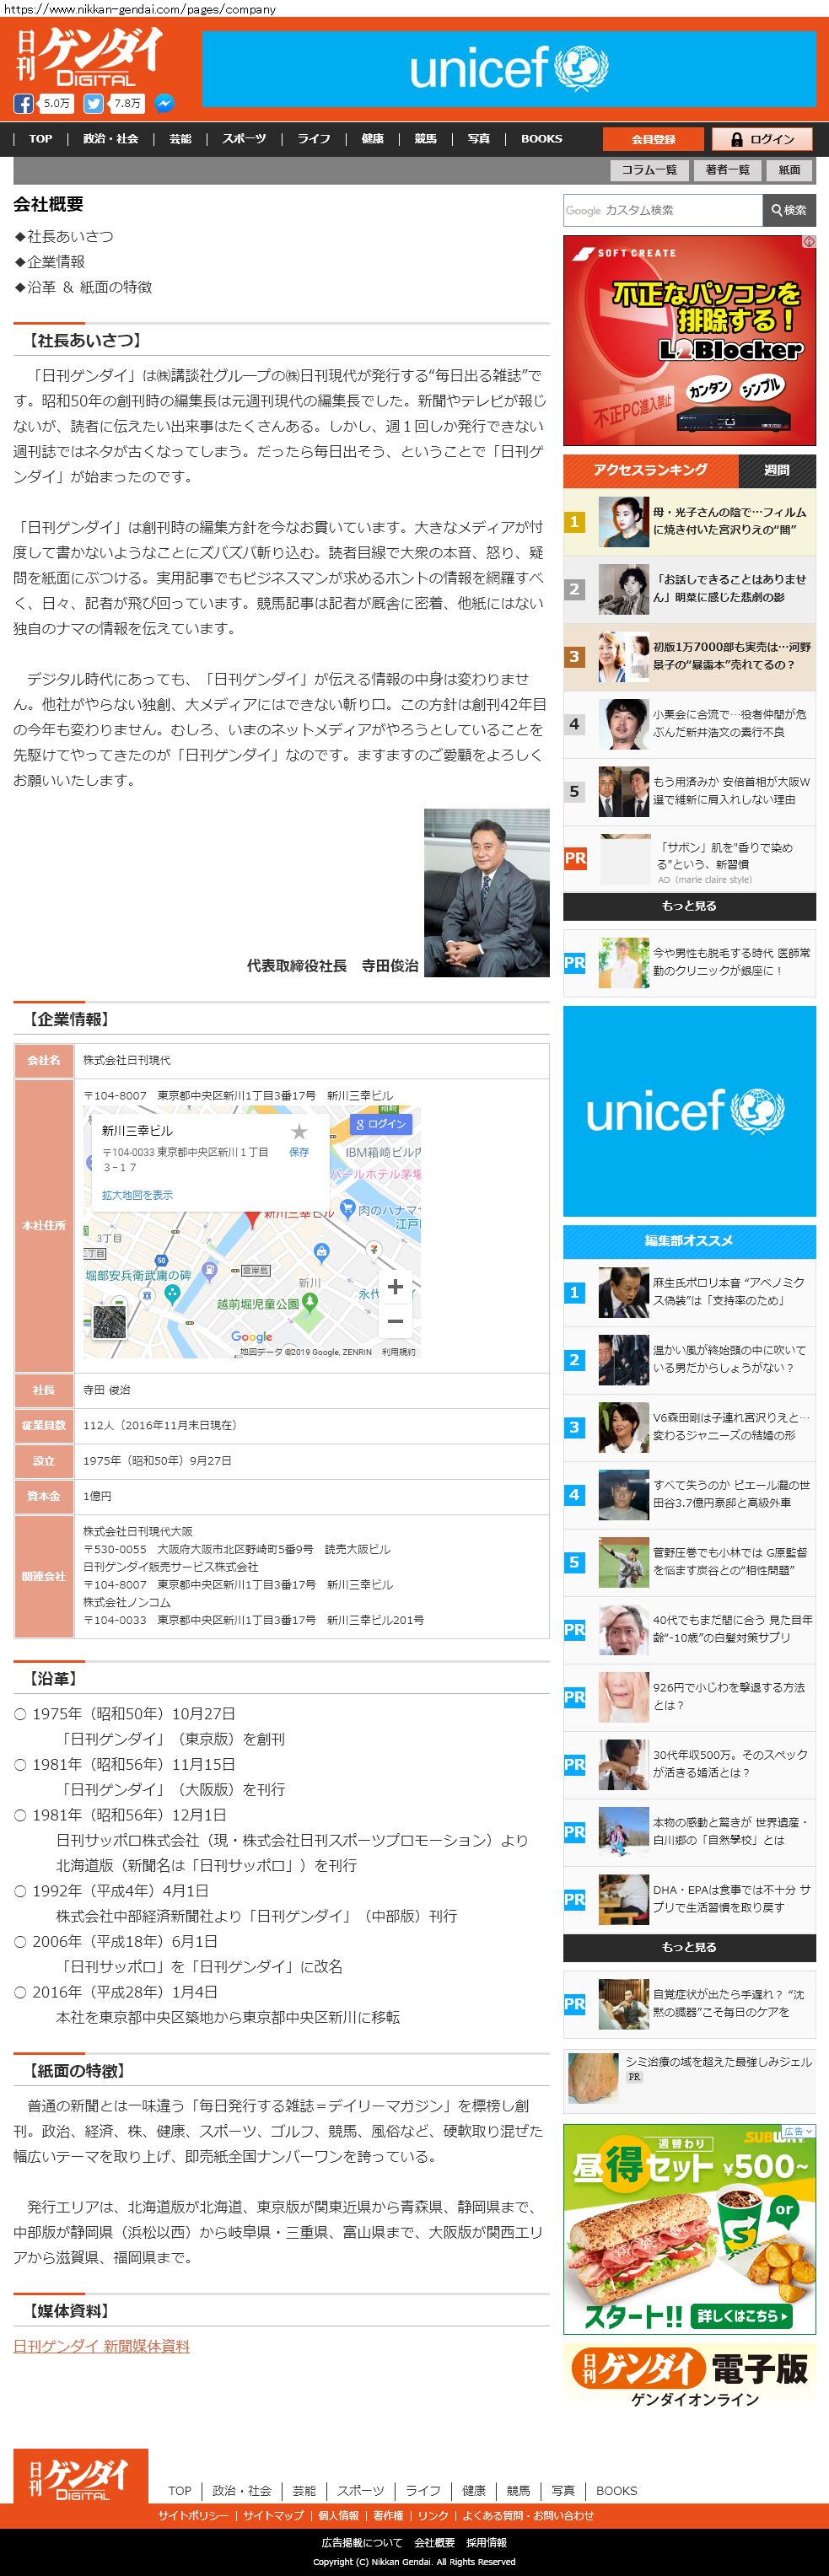
Task: Click the unicef top banner ad
Action: (x=509, y=68)
